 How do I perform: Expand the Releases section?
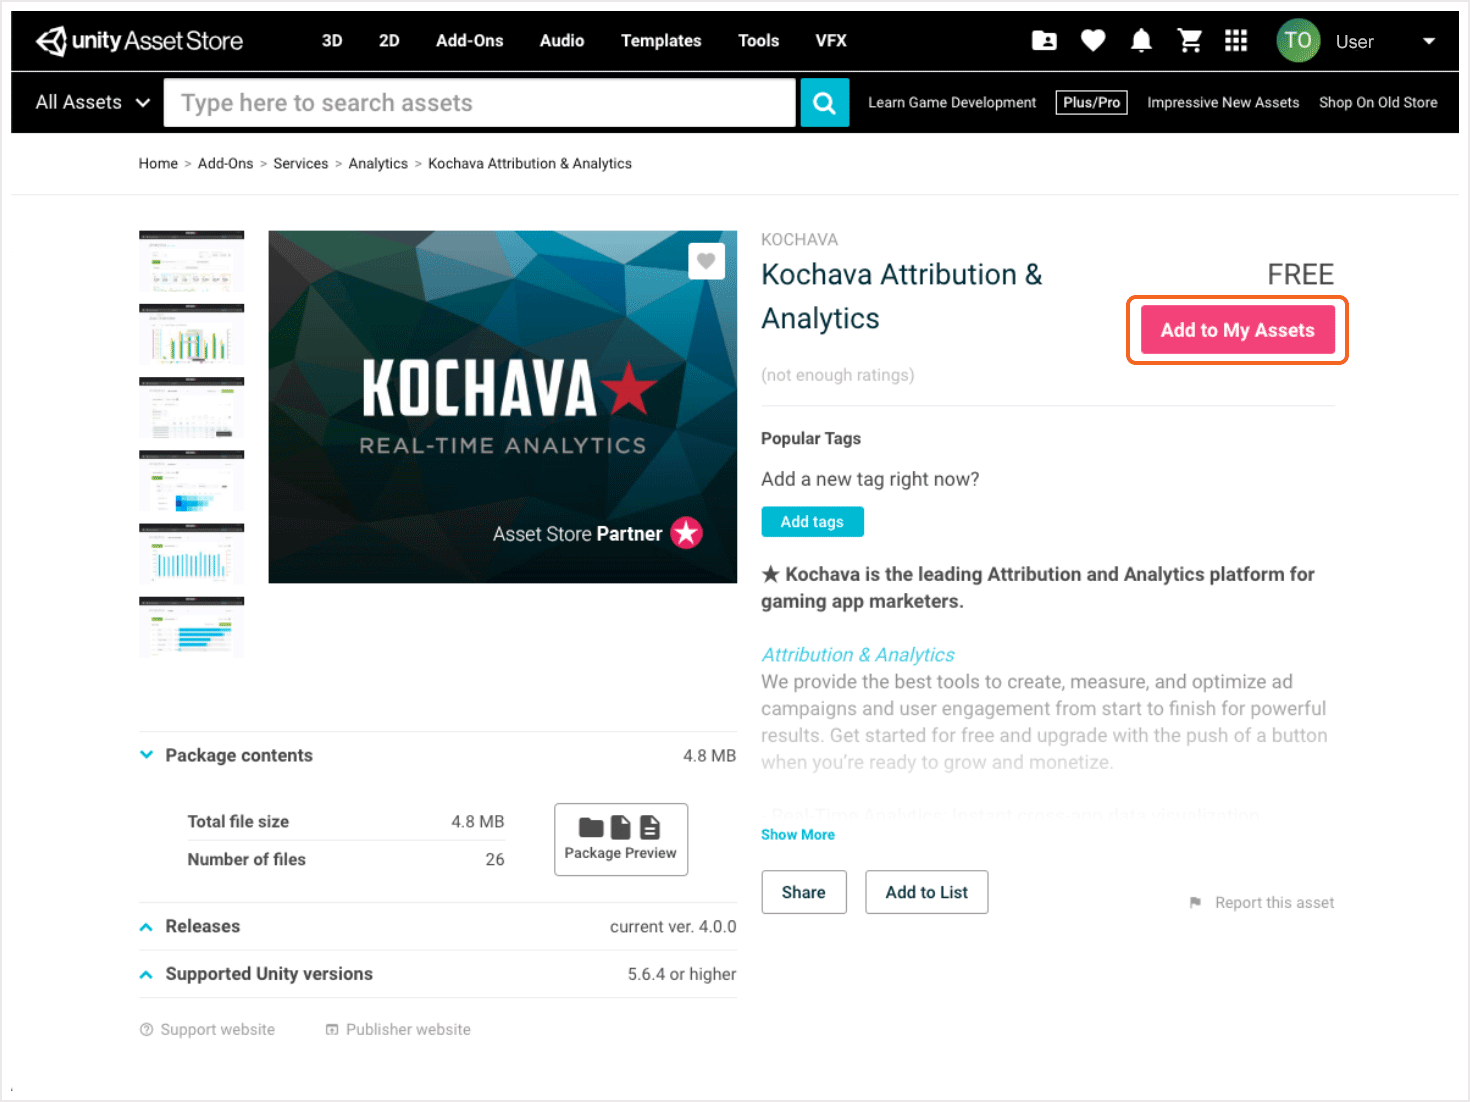pyautogui.click(x=146, y=927)
